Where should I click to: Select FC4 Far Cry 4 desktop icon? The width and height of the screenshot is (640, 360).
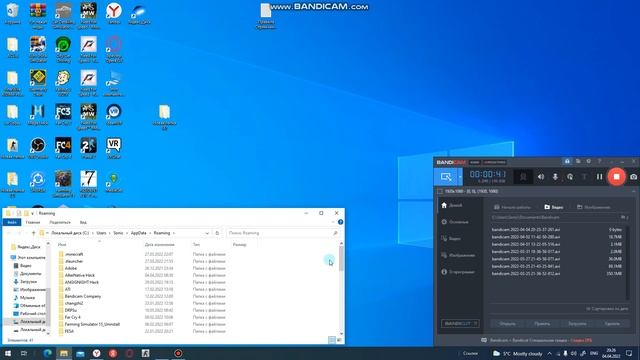[63, 148]
